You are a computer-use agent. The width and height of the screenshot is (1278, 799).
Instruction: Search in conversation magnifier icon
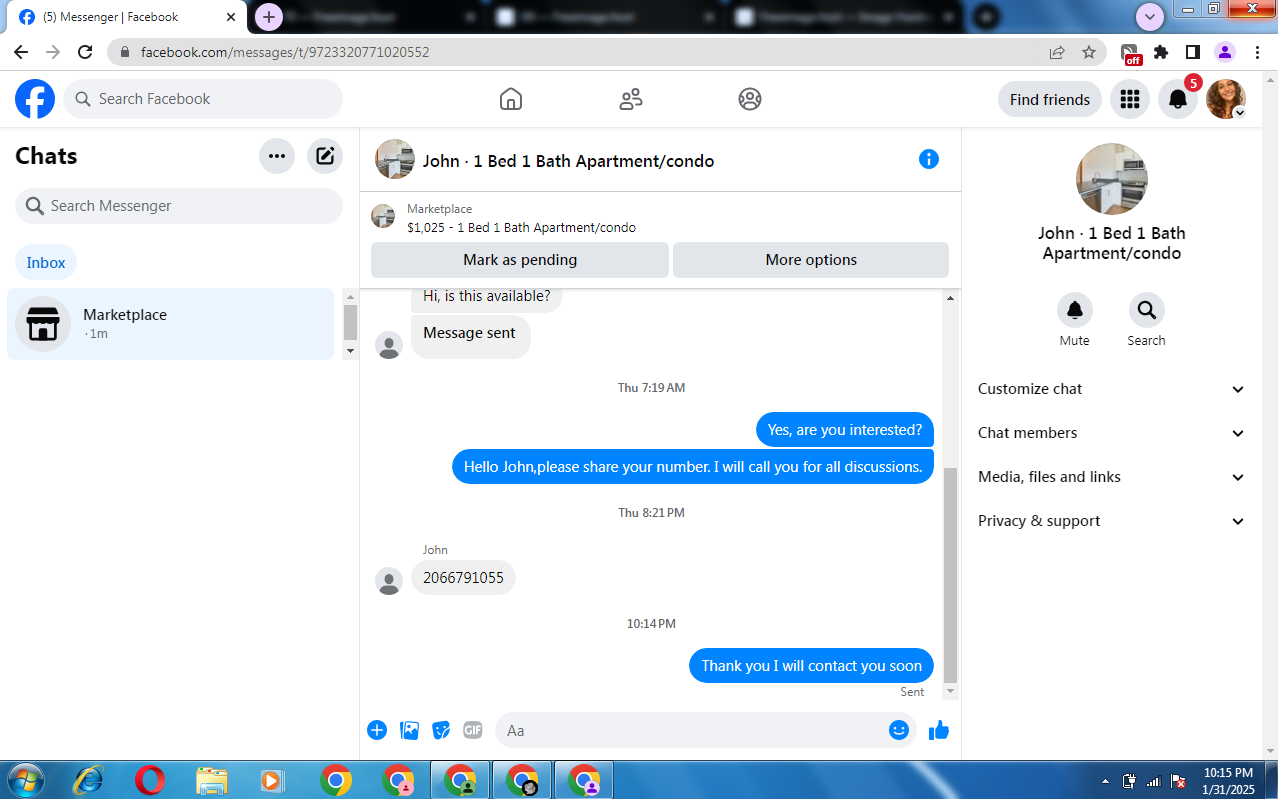coord(1146,310)
